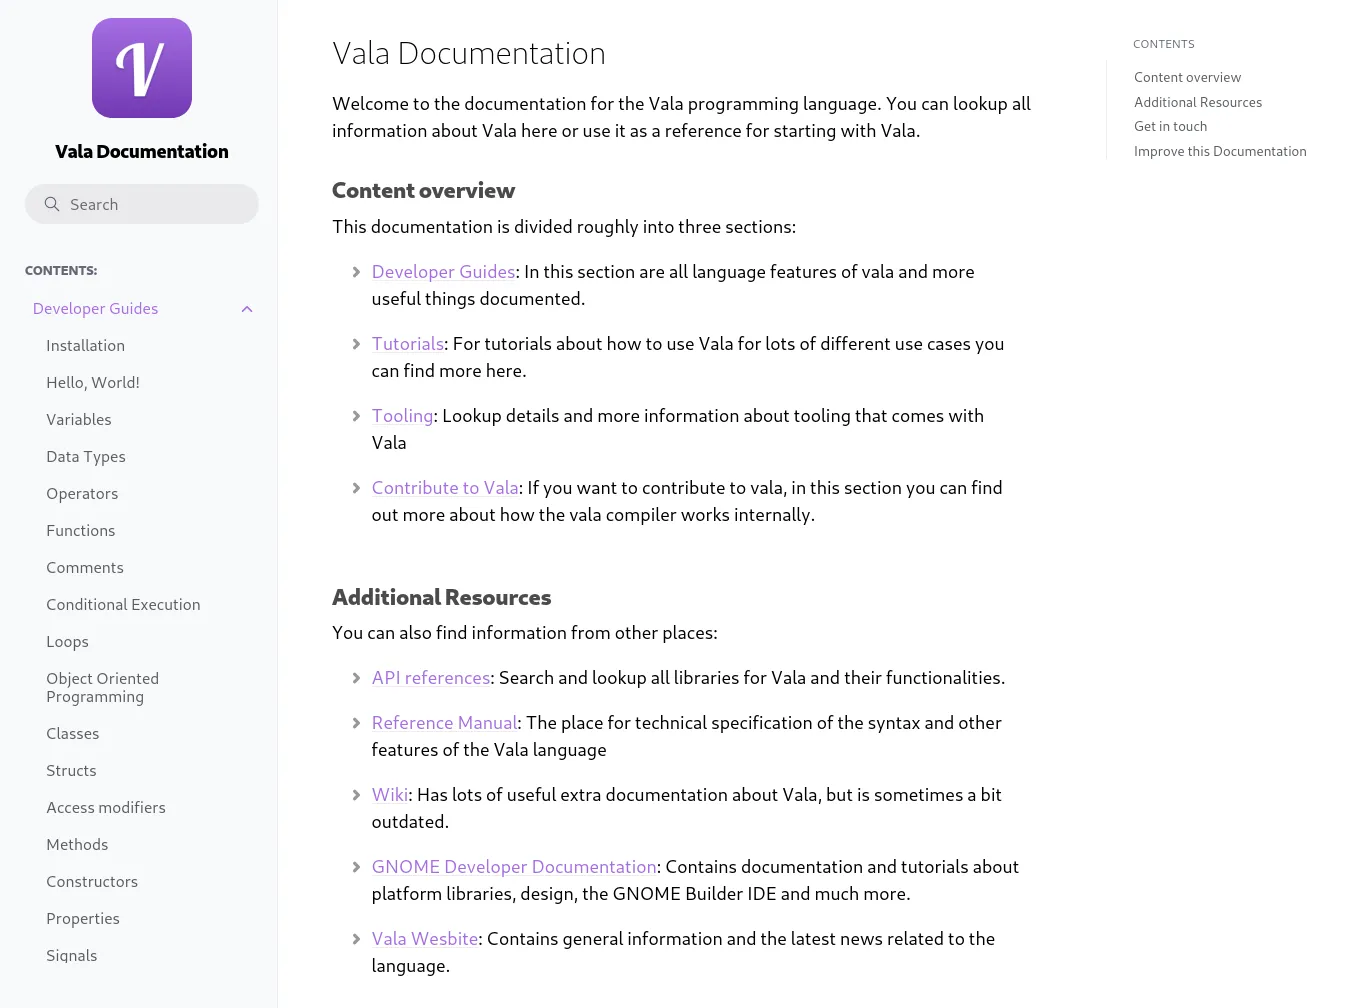Screen dimensions: 1360x1008
Task: Click the Vala logo icon
Action: click(x=142, y=68)
